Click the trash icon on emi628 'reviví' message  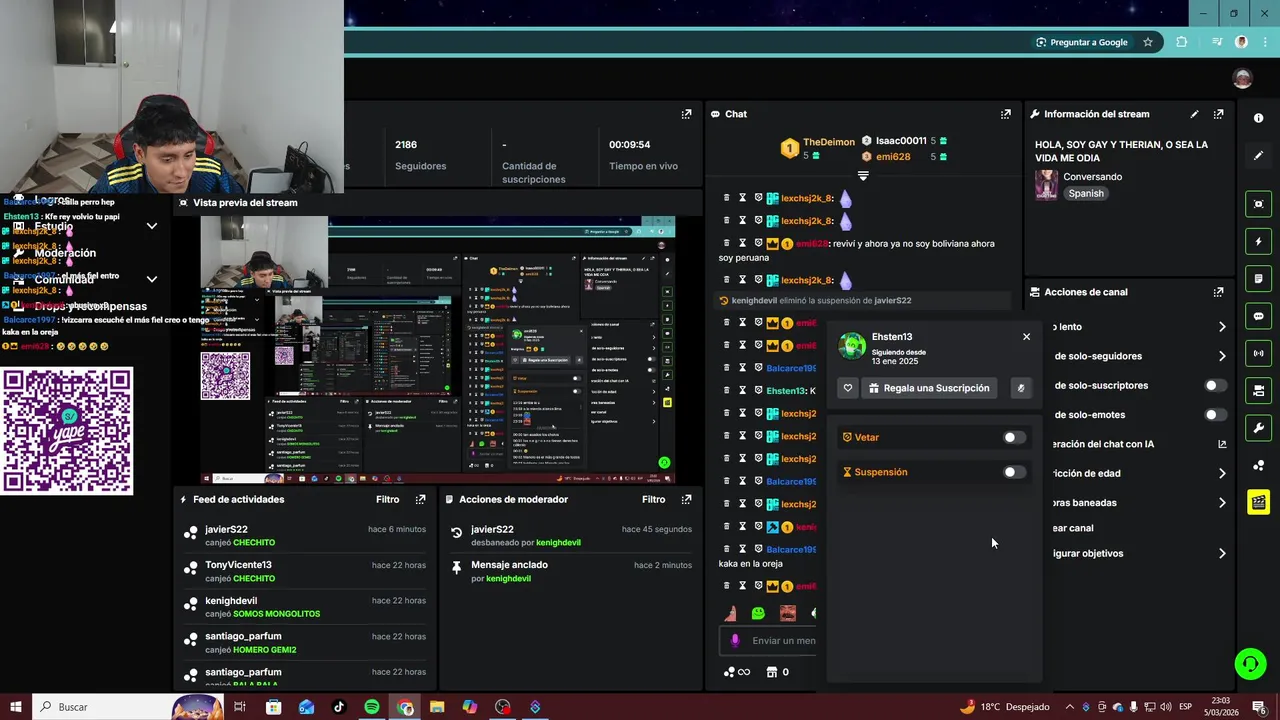[x=726, y=243]
